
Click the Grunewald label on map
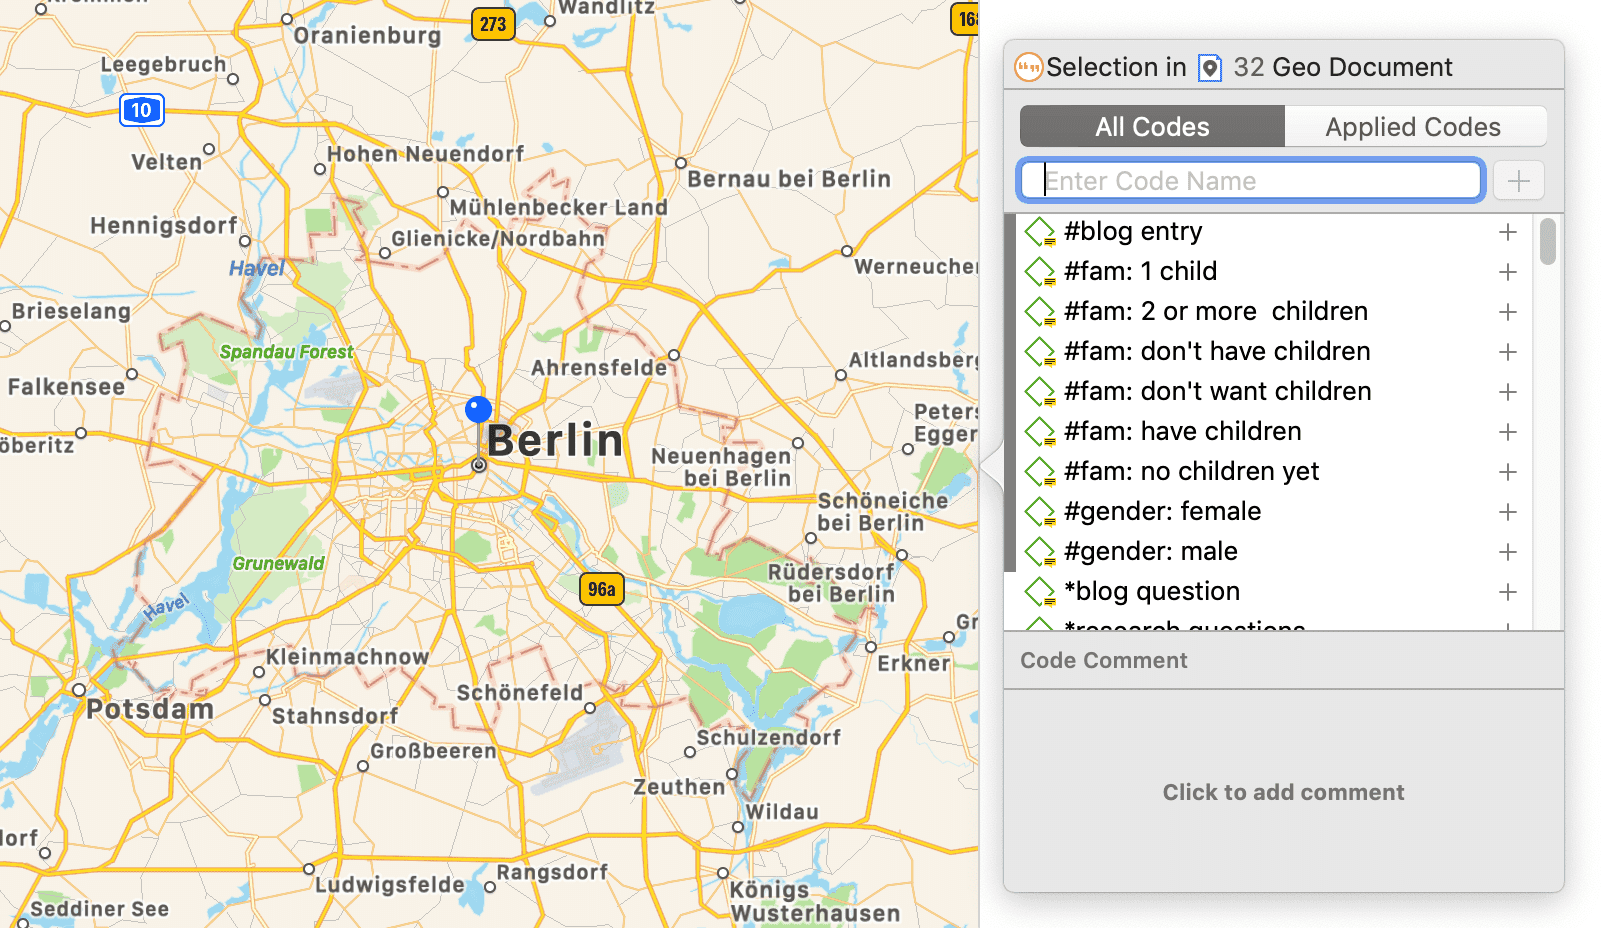278,564
